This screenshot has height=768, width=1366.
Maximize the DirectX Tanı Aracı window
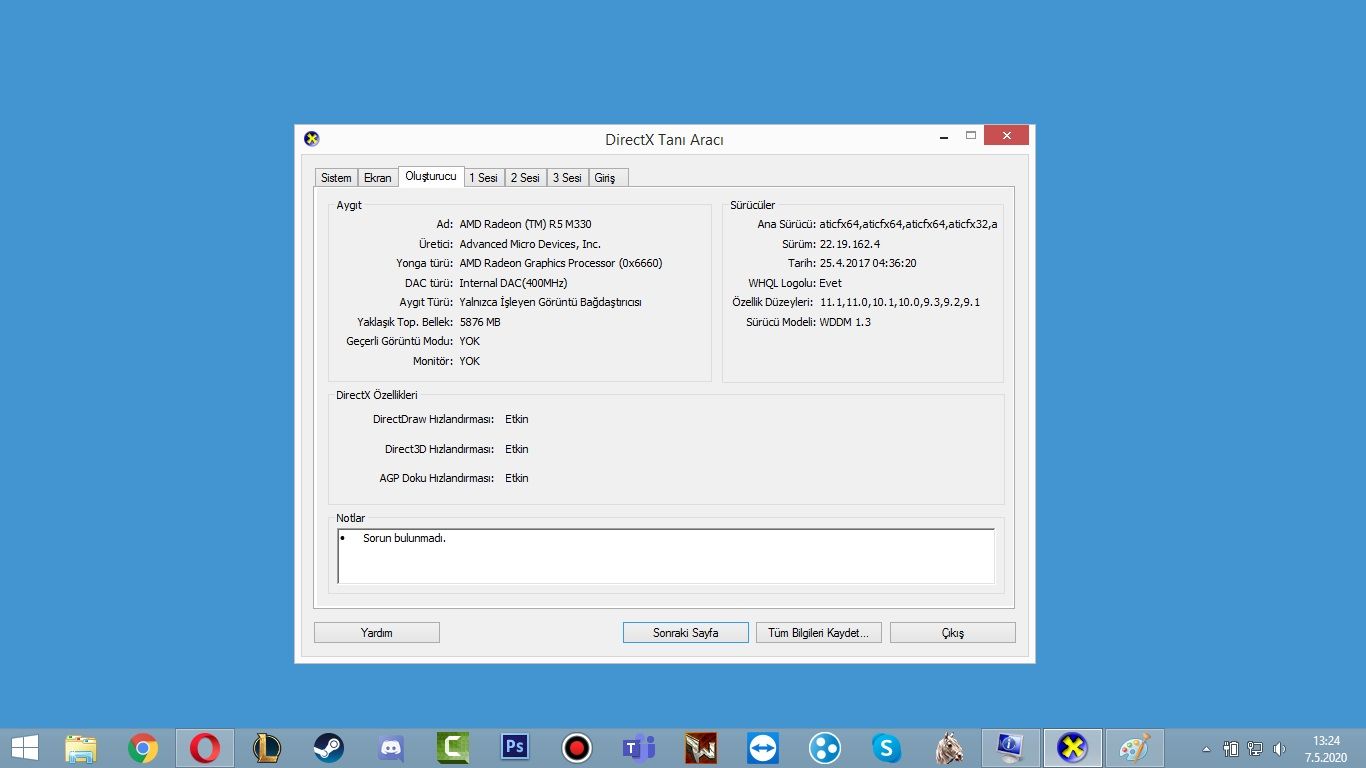point(970,136)
